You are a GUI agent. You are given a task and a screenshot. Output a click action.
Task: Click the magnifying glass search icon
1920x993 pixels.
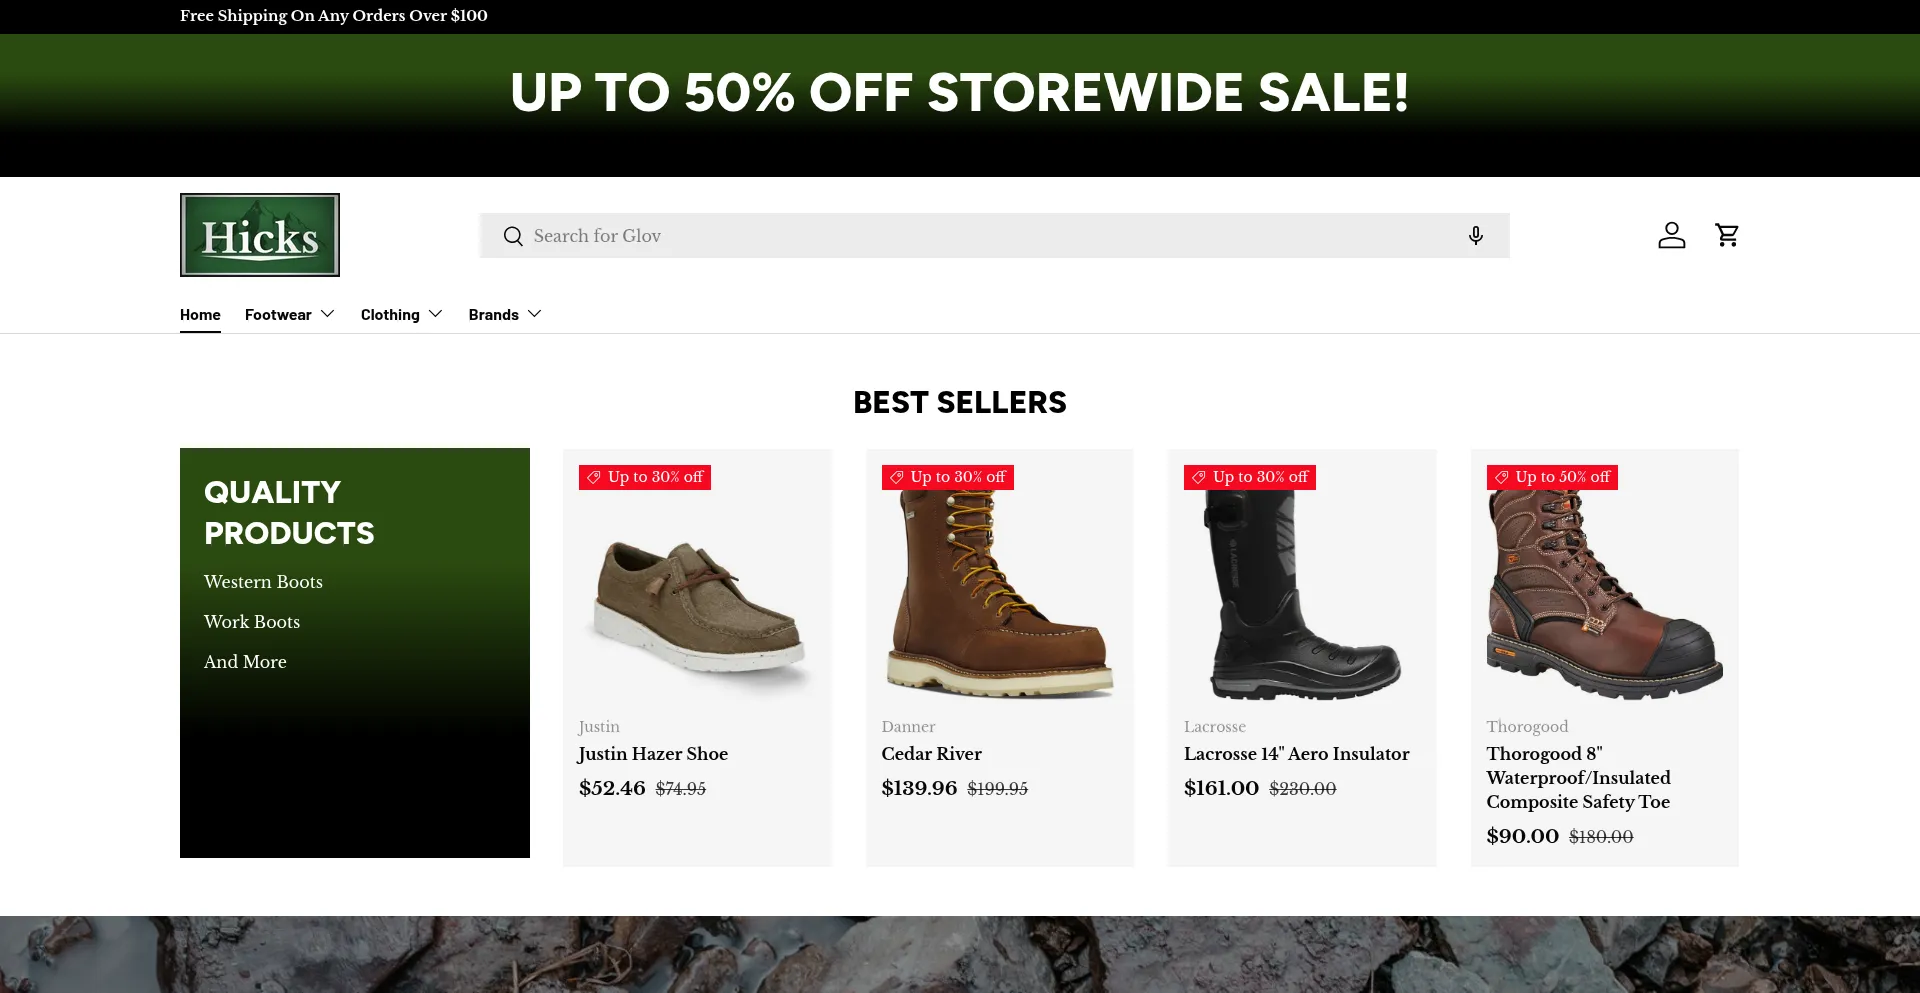pos(513,236)
